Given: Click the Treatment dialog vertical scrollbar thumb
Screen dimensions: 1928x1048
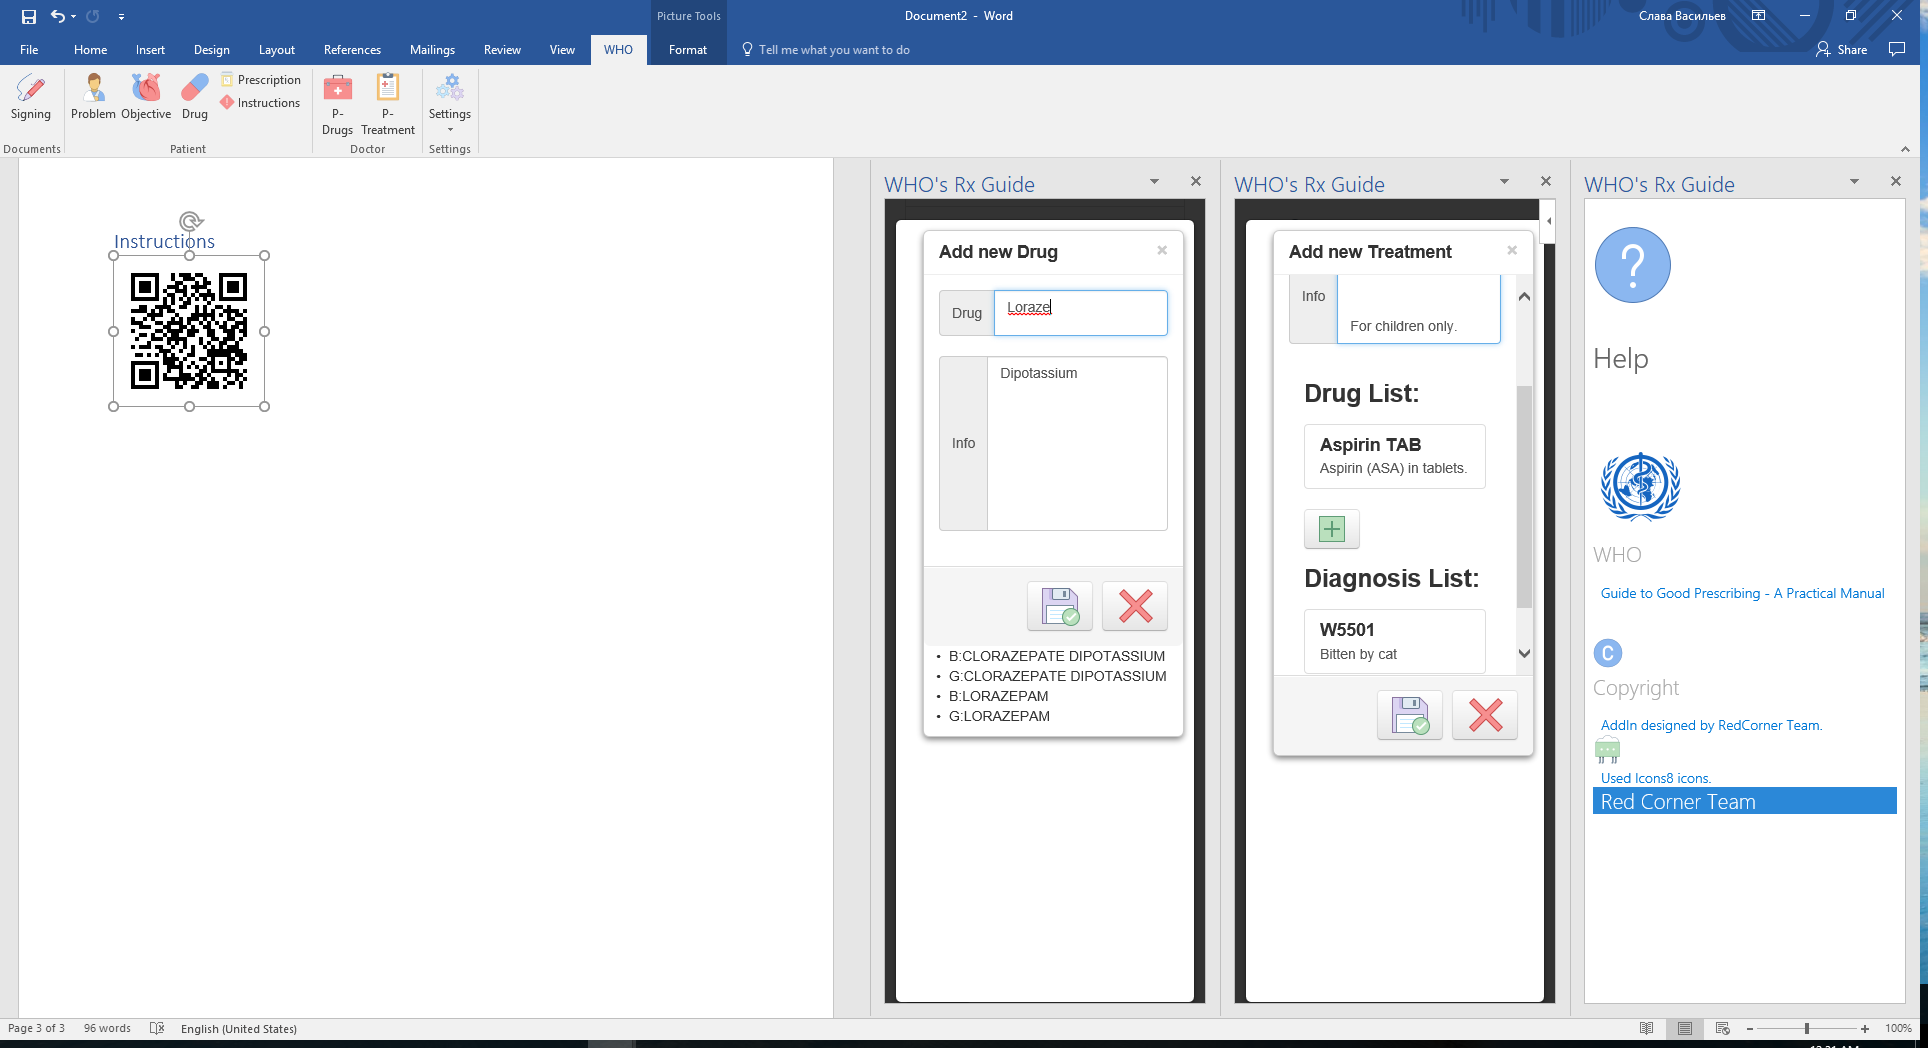Looking at the screenshot, I should 1524,496.
